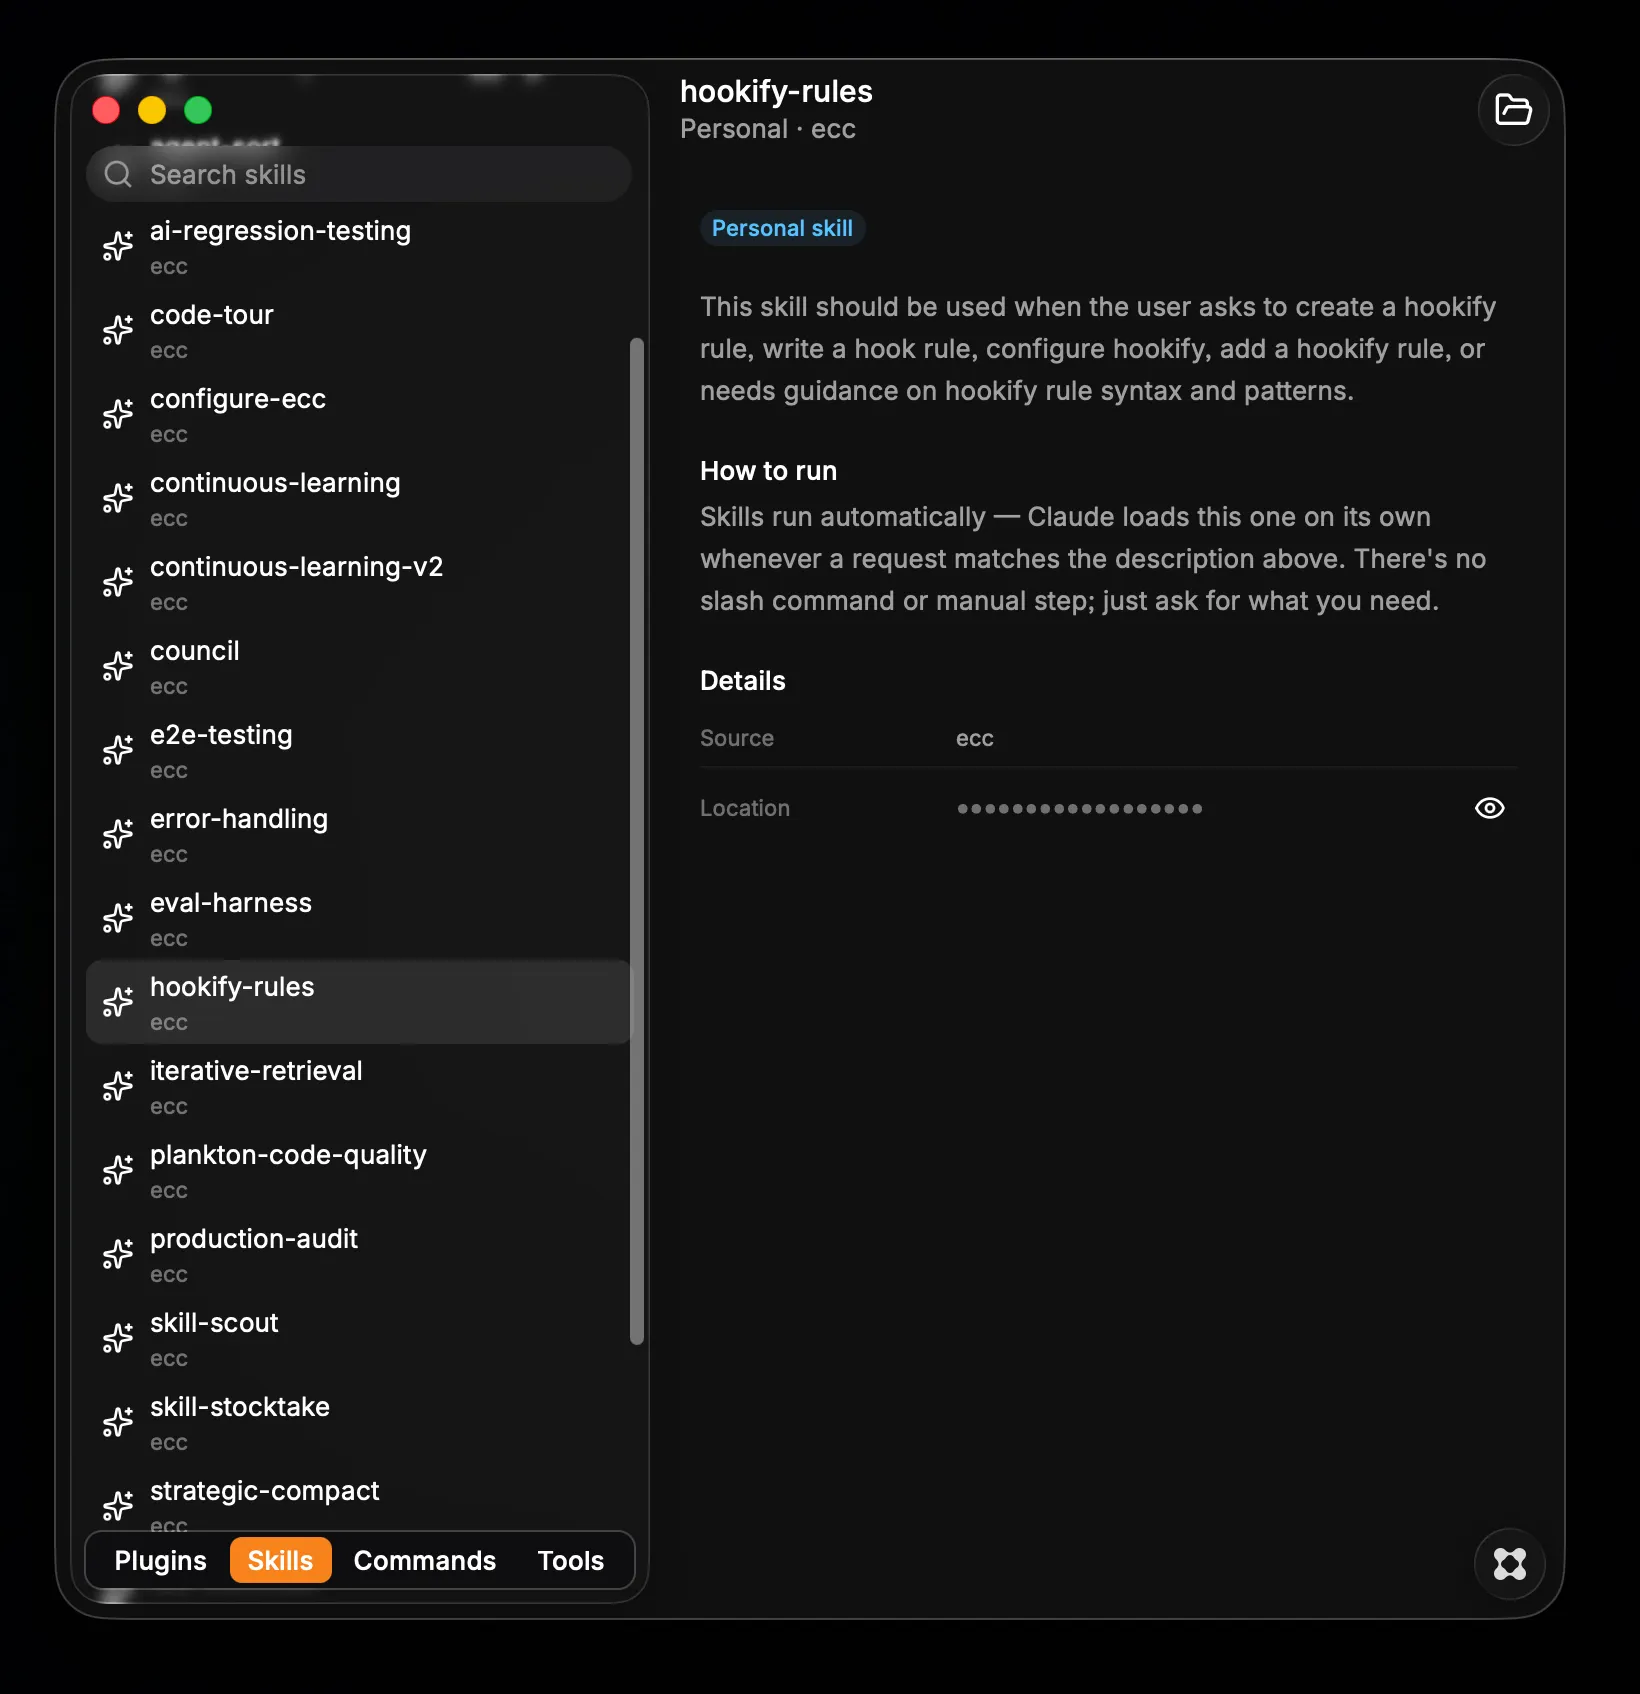Click the sparkle icon beside skill-scout
The image size is (1640, 1694).
click(118, 1338)
